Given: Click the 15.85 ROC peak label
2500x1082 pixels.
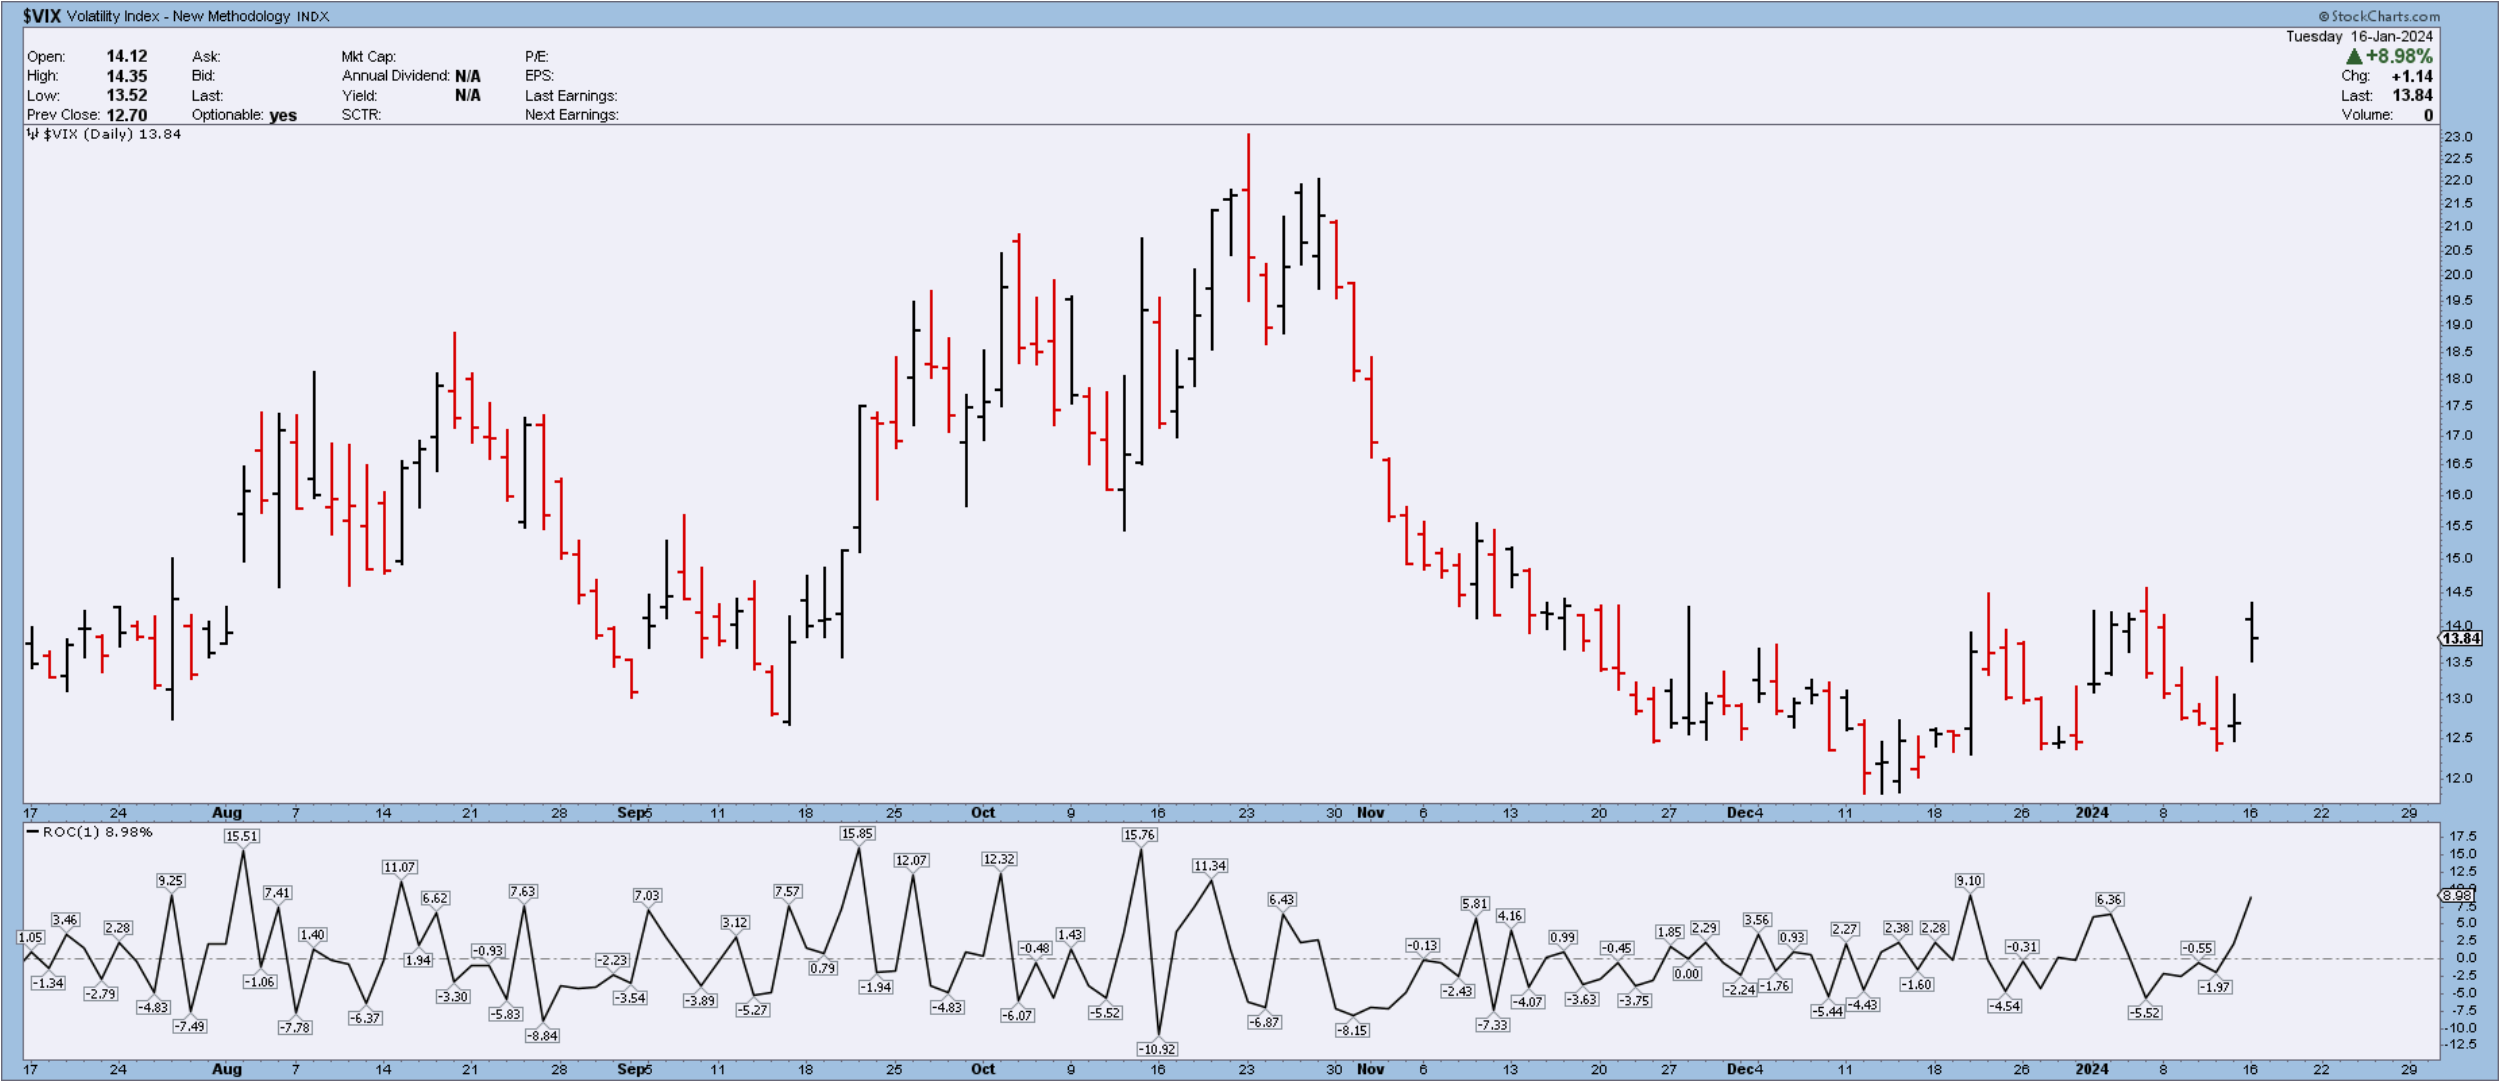Looking at the screenshot, I should (x=857, y=834).
